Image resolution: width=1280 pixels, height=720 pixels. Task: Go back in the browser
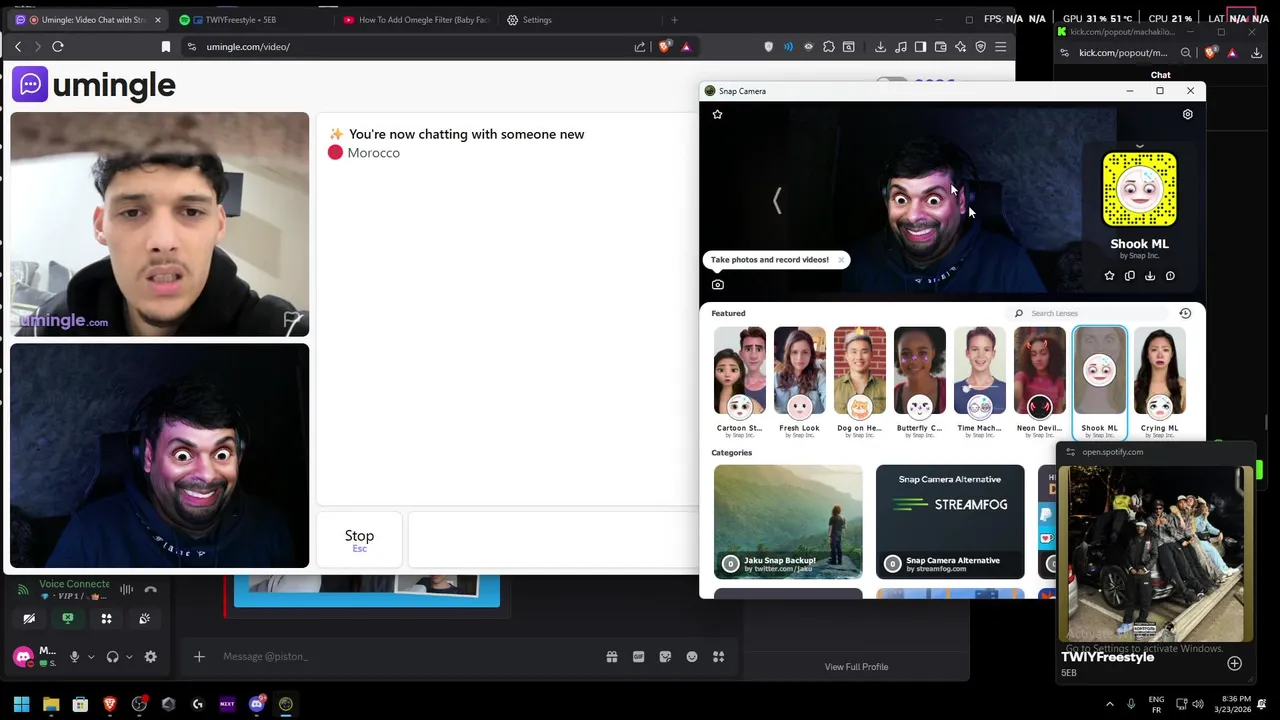point(18,47)
